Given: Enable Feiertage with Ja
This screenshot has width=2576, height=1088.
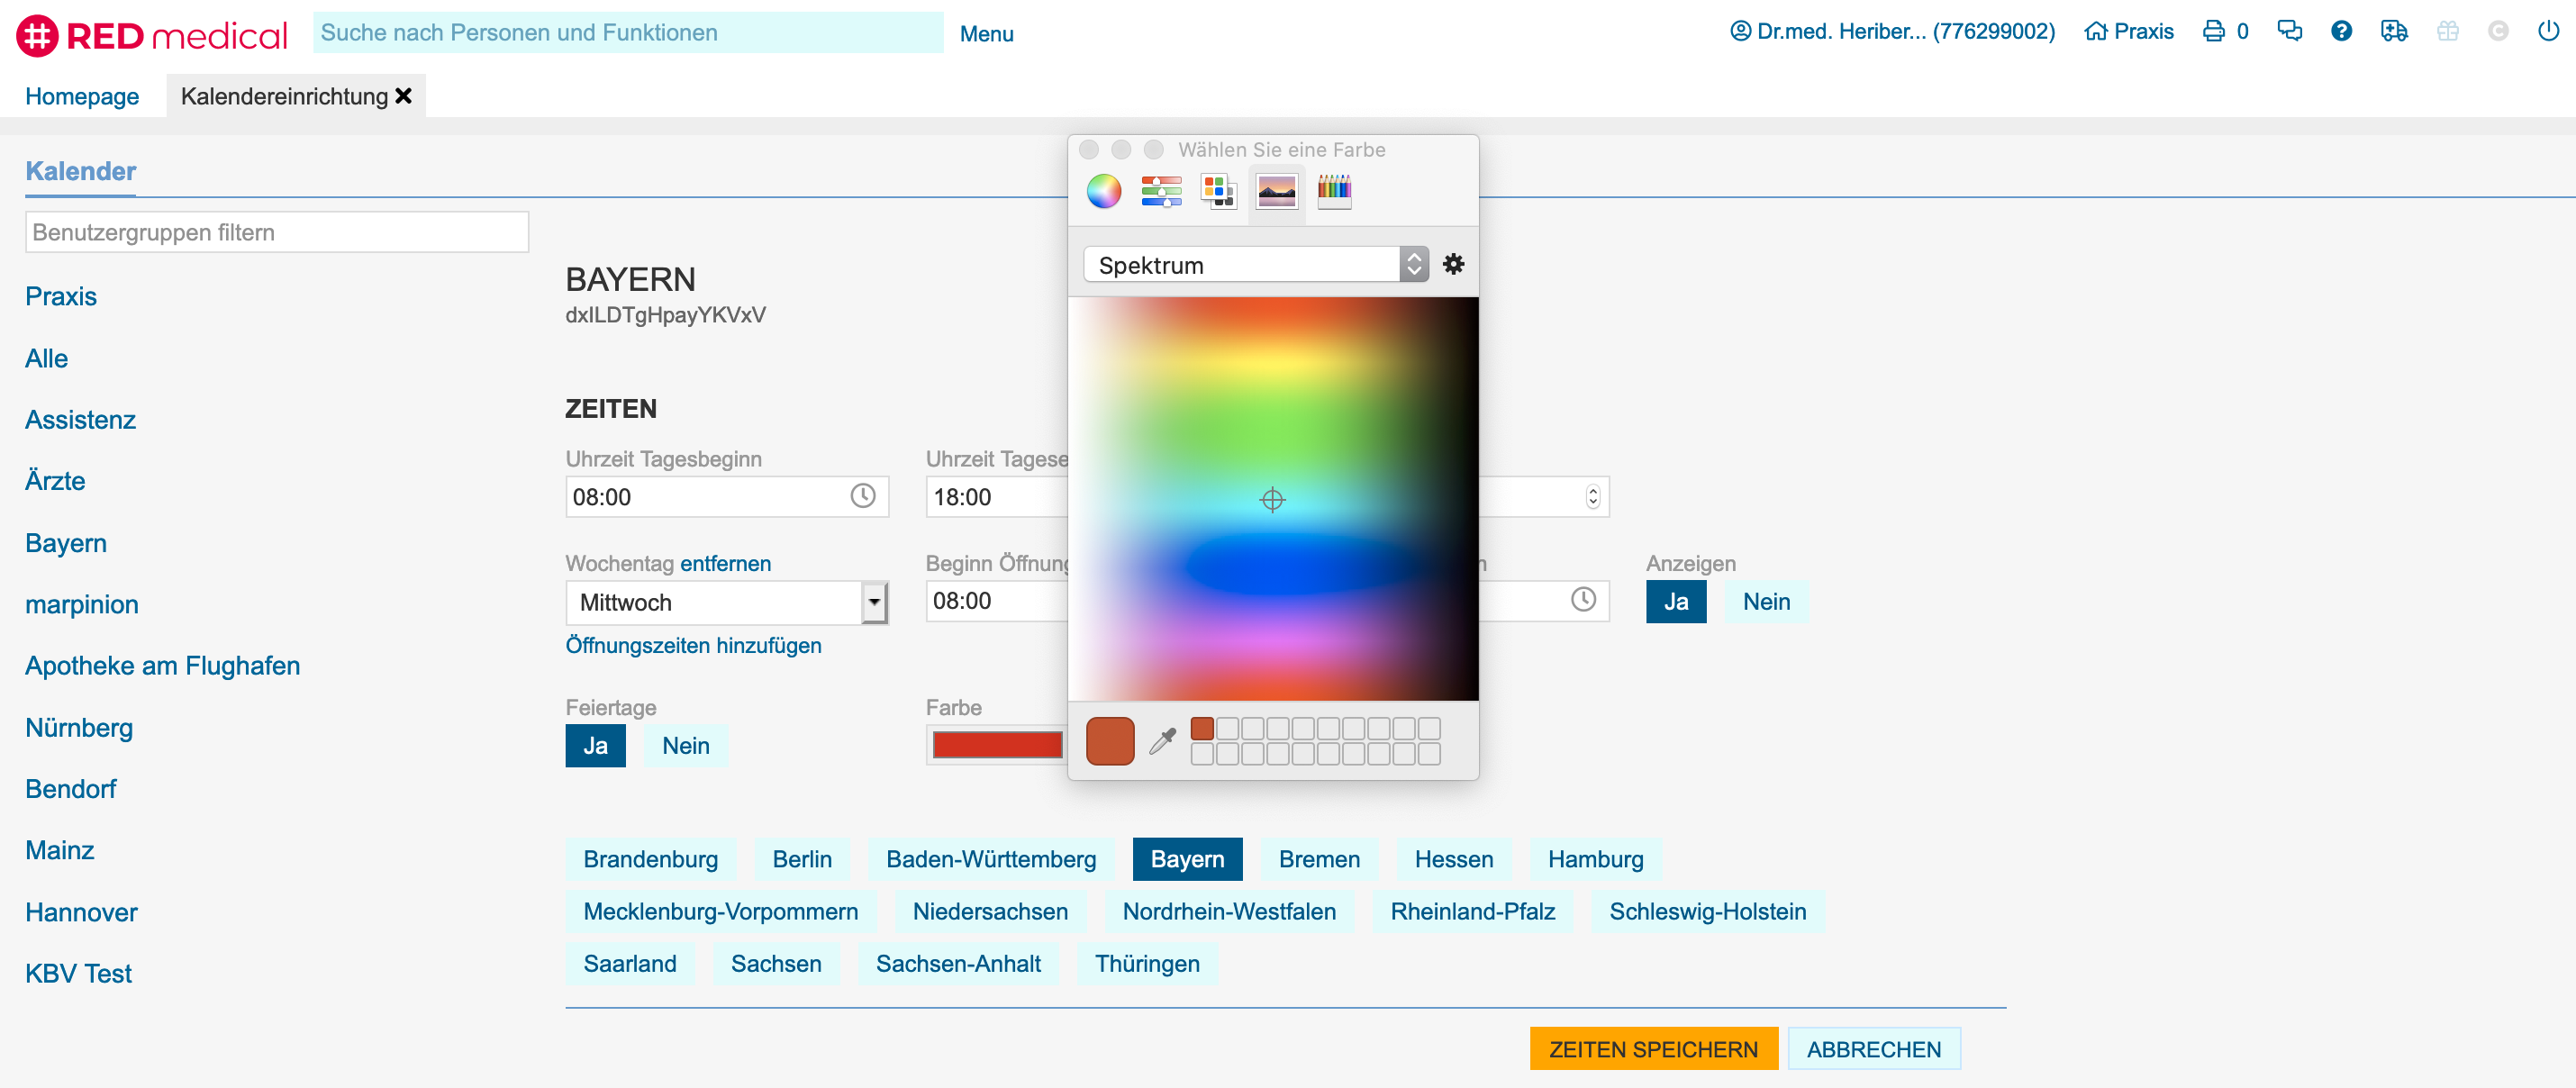Looking at the screenshot, I should [595, 746].
